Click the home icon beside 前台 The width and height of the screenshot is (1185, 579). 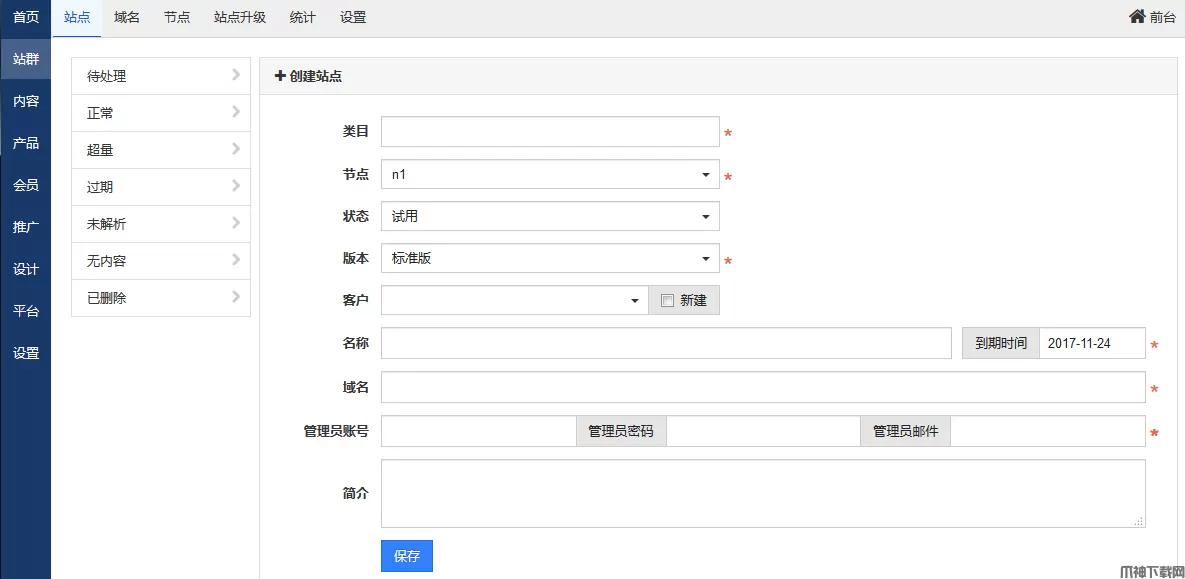pos(1137,17)
